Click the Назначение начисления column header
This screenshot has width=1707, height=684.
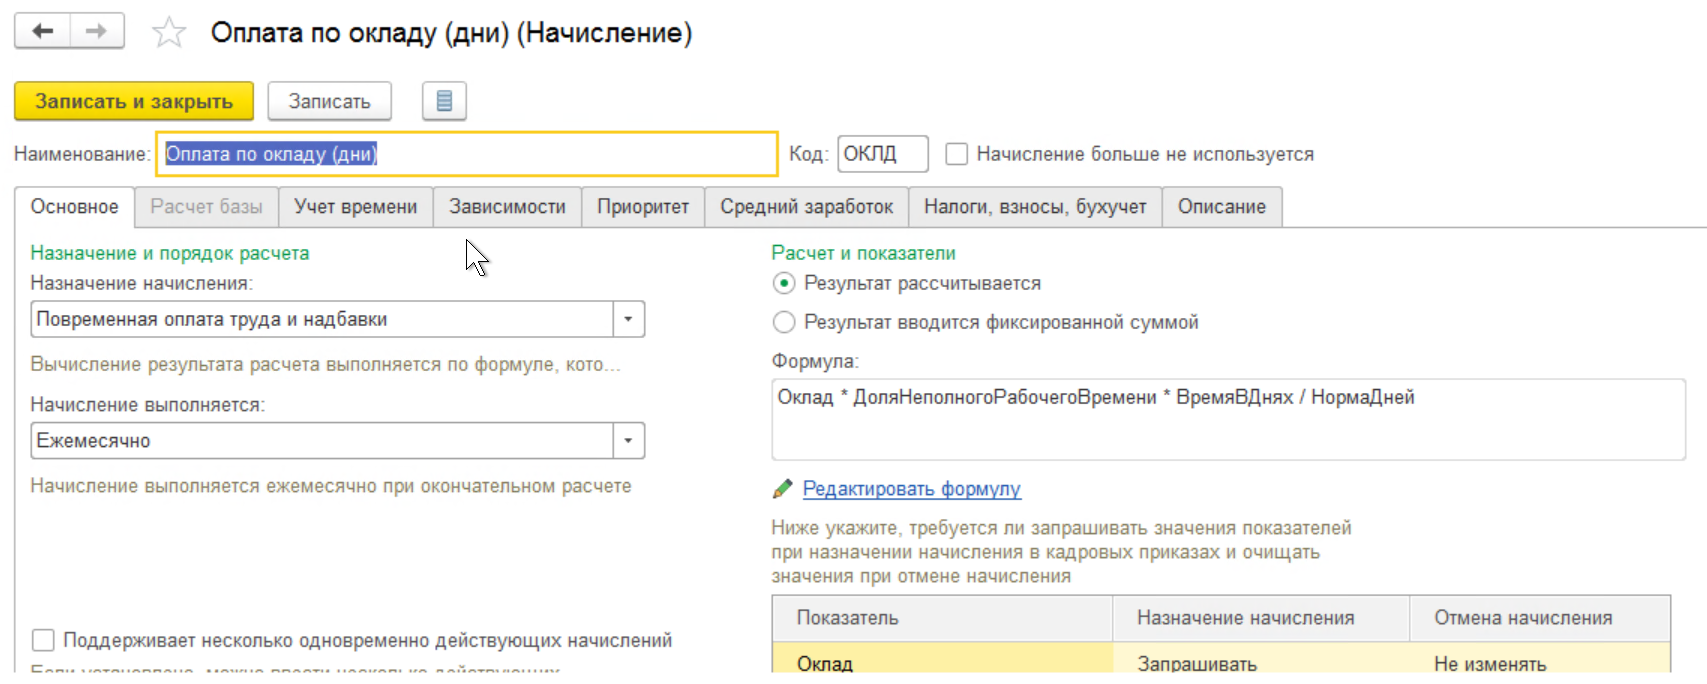pyautogui.click(x=1261, y=618)
